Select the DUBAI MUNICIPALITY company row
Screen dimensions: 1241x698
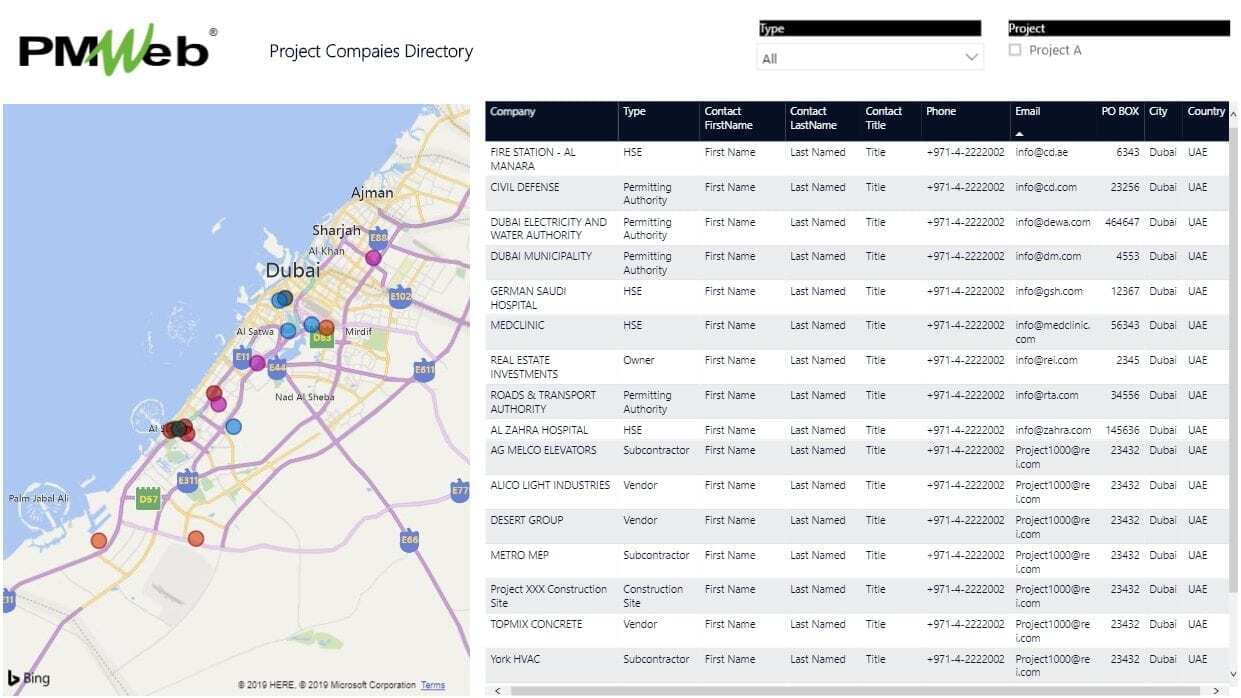pos(541,257)
